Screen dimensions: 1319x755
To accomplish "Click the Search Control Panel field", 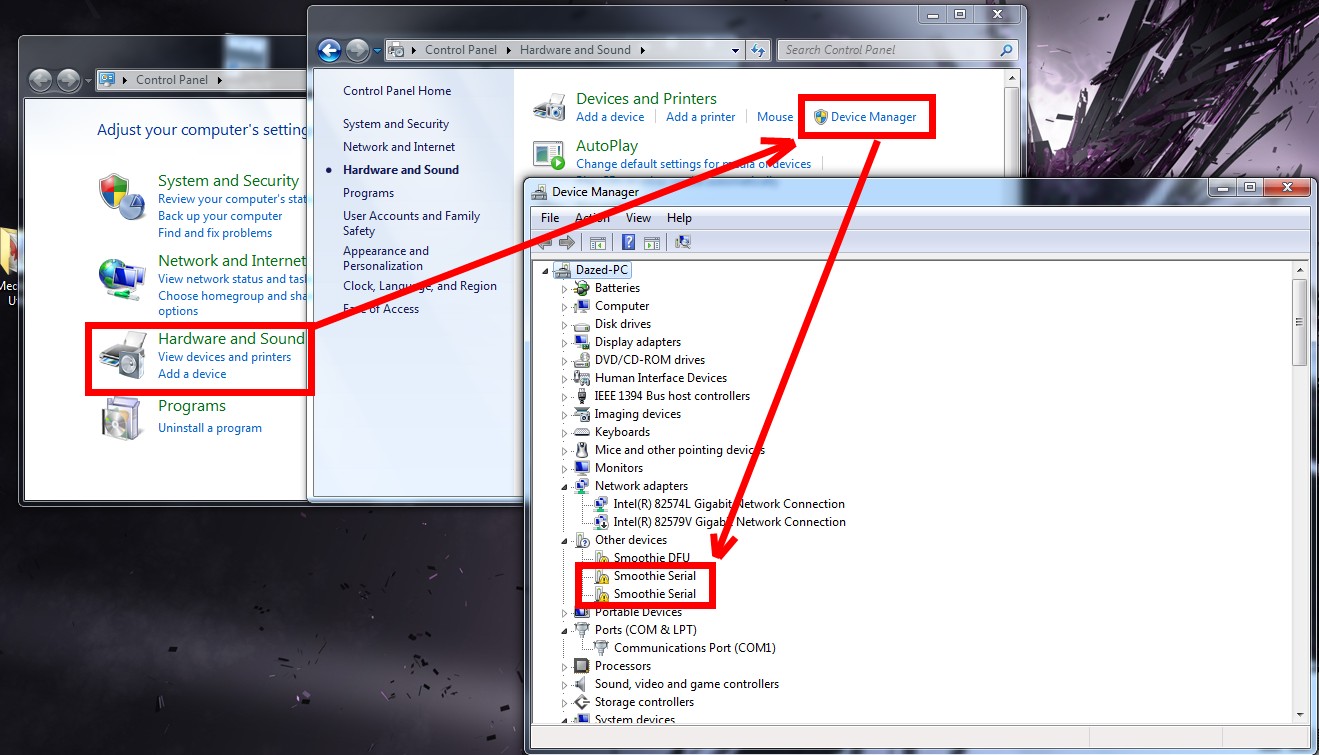I will (x=888, y=50).
